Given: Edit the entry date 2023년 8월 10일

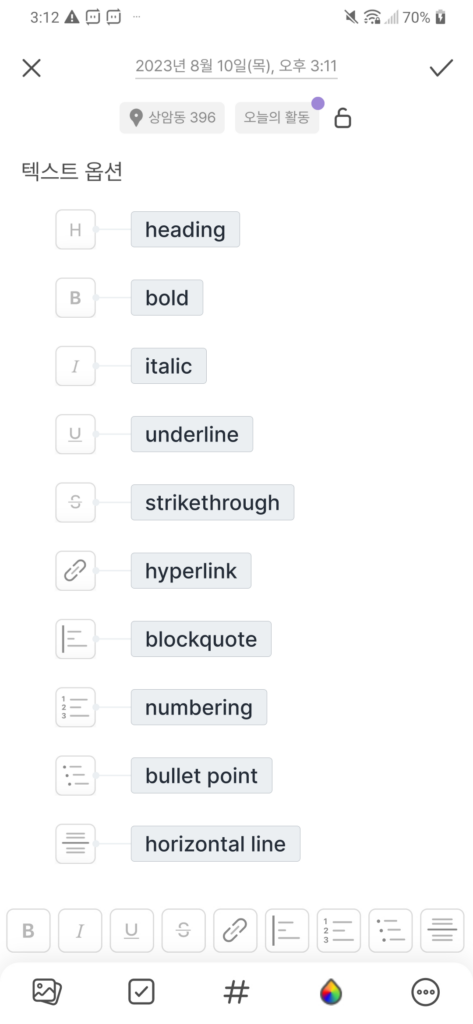Looking at the screenshot, I should coord(236,66).
